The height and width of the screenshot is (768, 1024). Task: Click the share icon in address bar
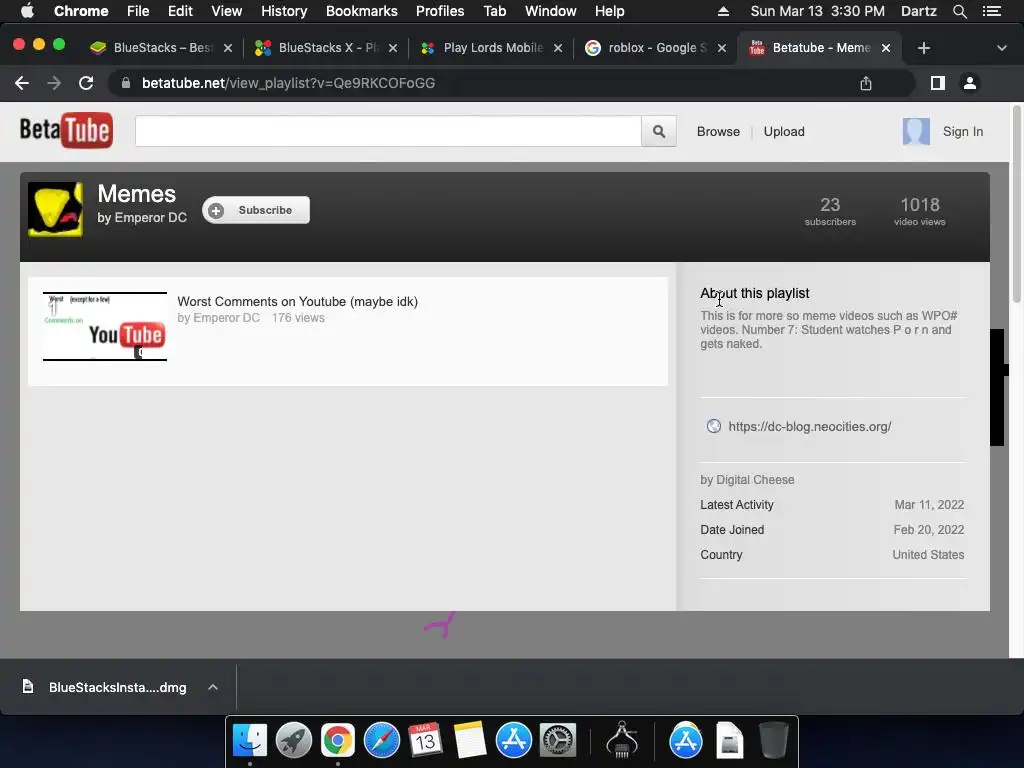pos(865,83)
